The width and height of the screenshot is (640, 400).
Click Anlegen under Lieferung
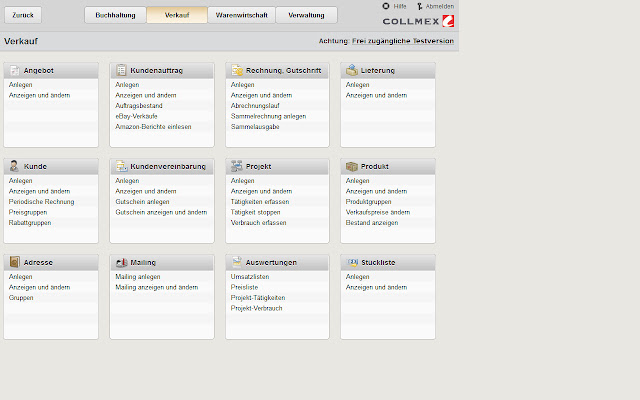(358, 84)
